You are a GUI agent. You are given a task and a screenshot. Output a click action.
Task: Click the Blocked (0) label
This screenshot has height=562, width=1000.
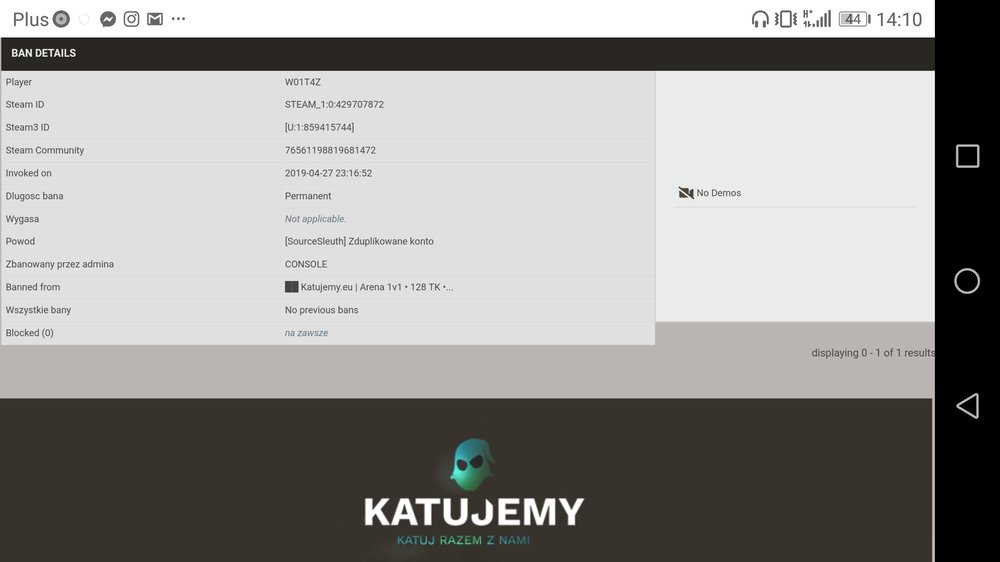tap(29, 333)
